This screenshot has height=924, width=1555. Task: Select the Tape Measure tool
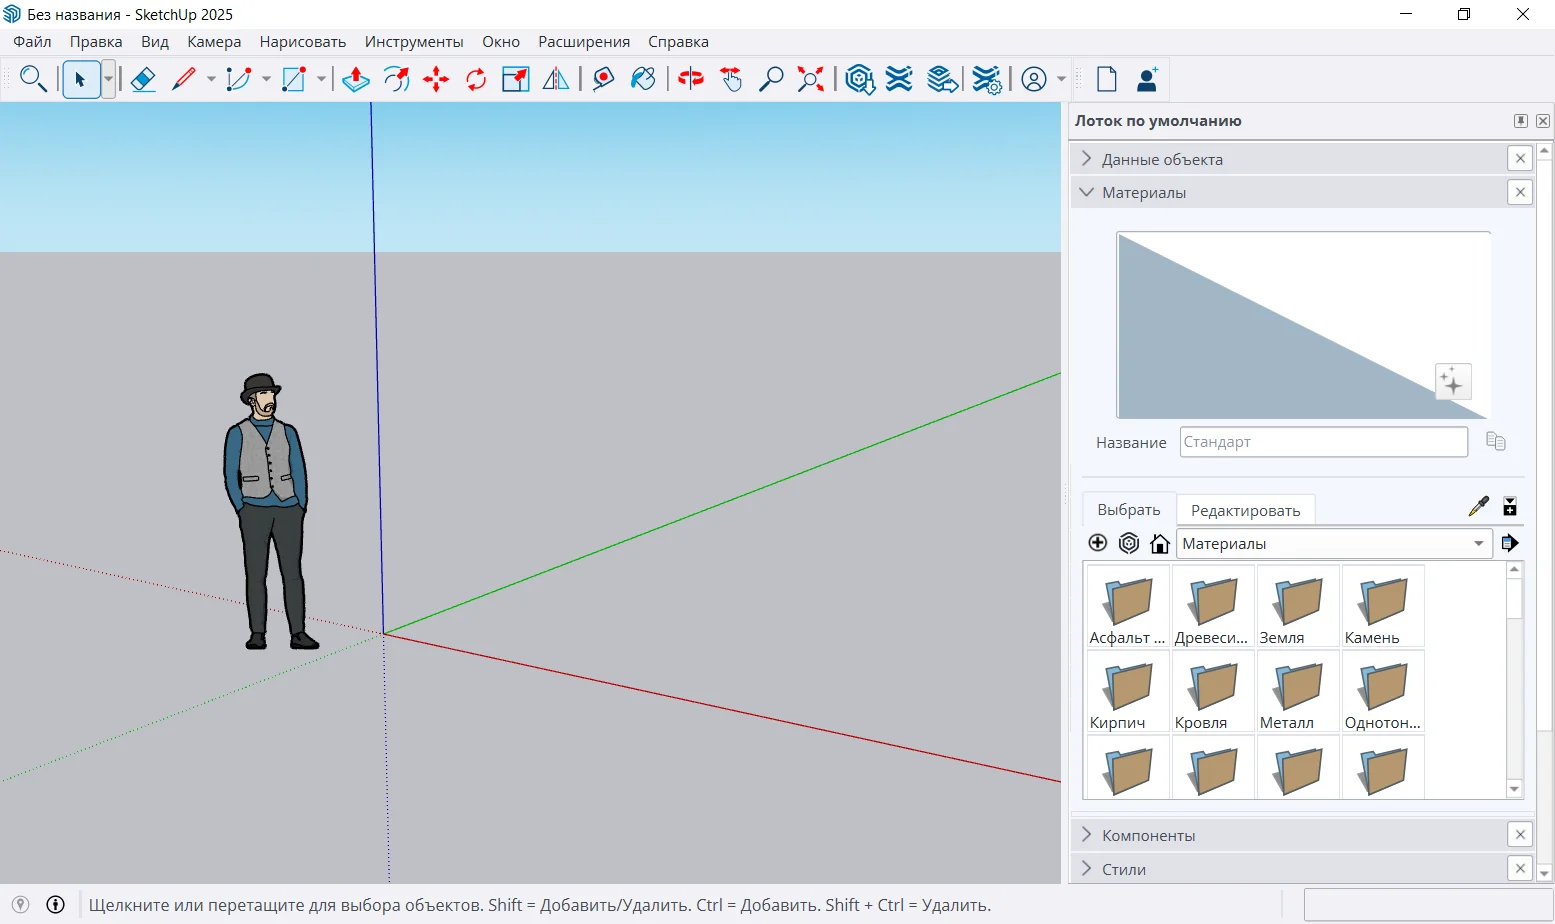603,79
